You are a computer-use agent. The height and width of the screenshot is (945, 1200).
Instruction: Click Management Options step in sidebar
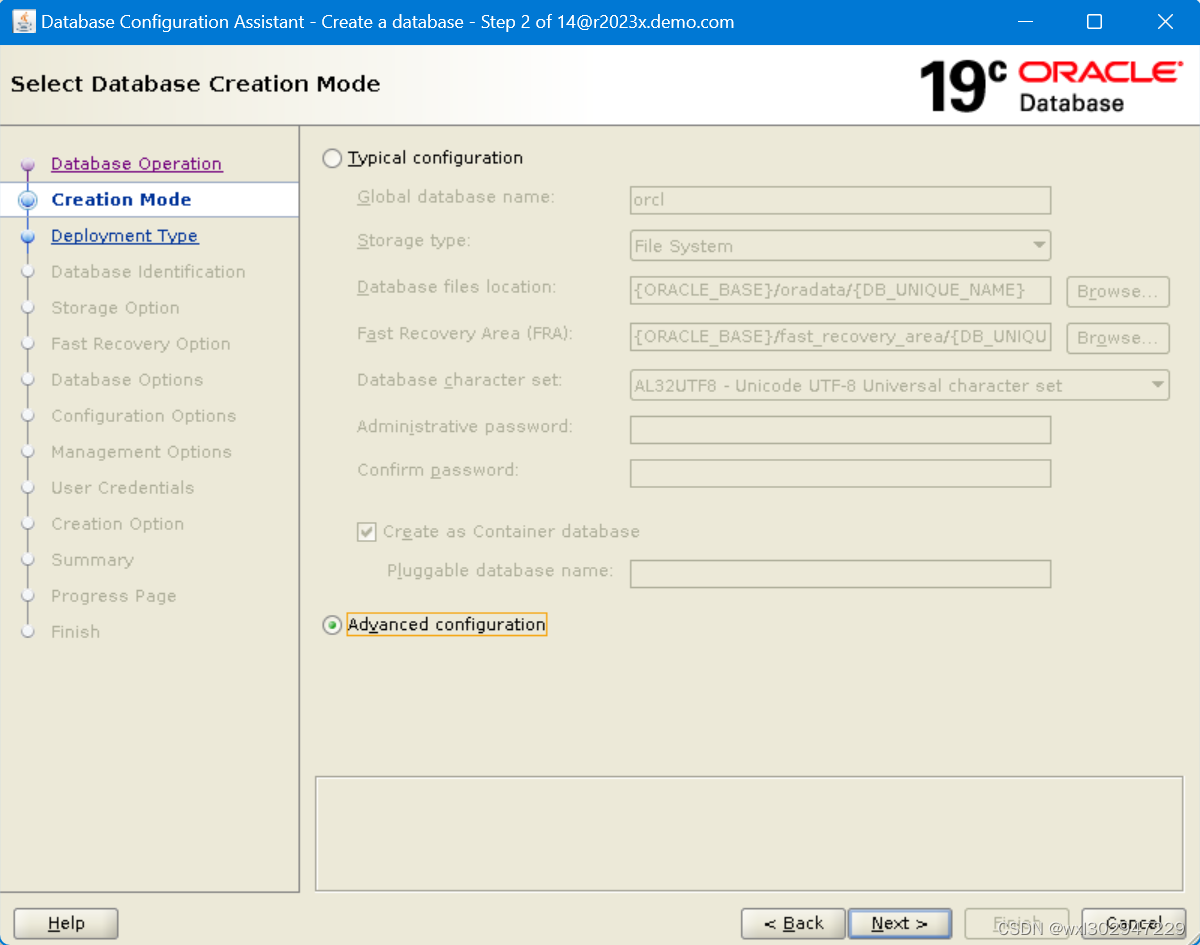pyautogui.click(x=141, y=452)
